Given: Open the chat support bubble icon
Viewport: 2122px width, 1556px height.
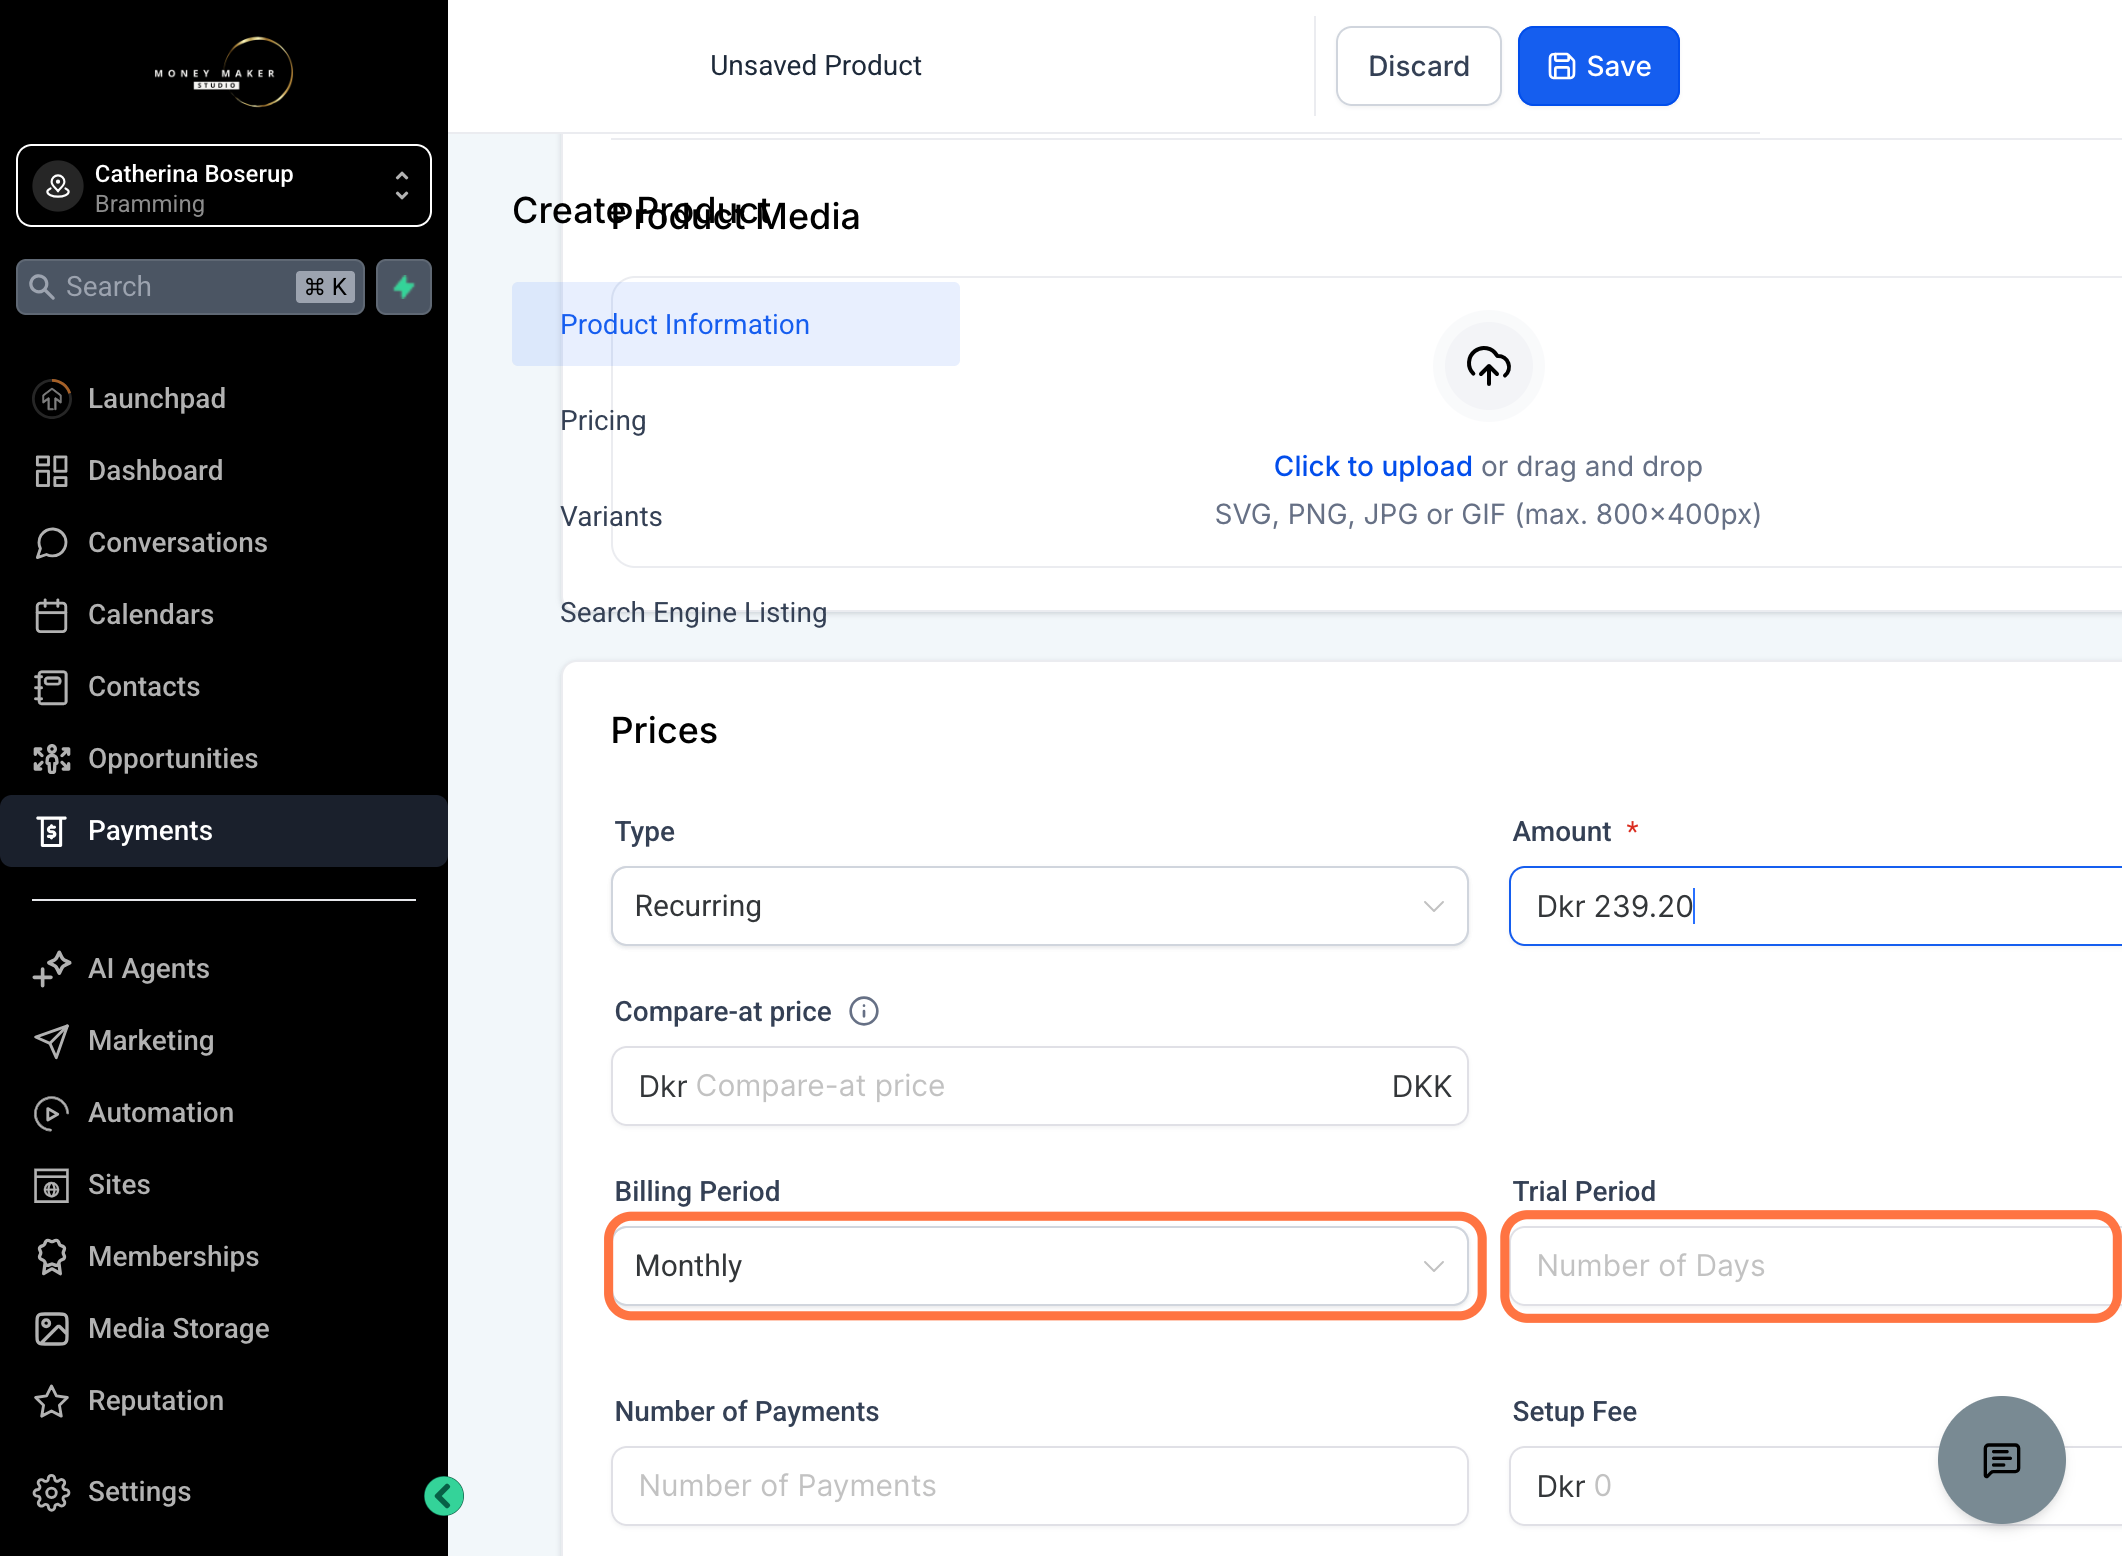Looking at the screenshot, I should point(2001,1460).
